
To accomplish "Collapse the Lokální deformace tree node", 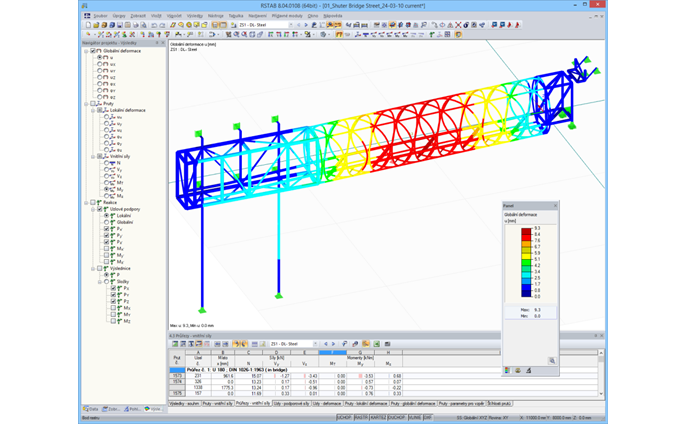I will point(93,110).
